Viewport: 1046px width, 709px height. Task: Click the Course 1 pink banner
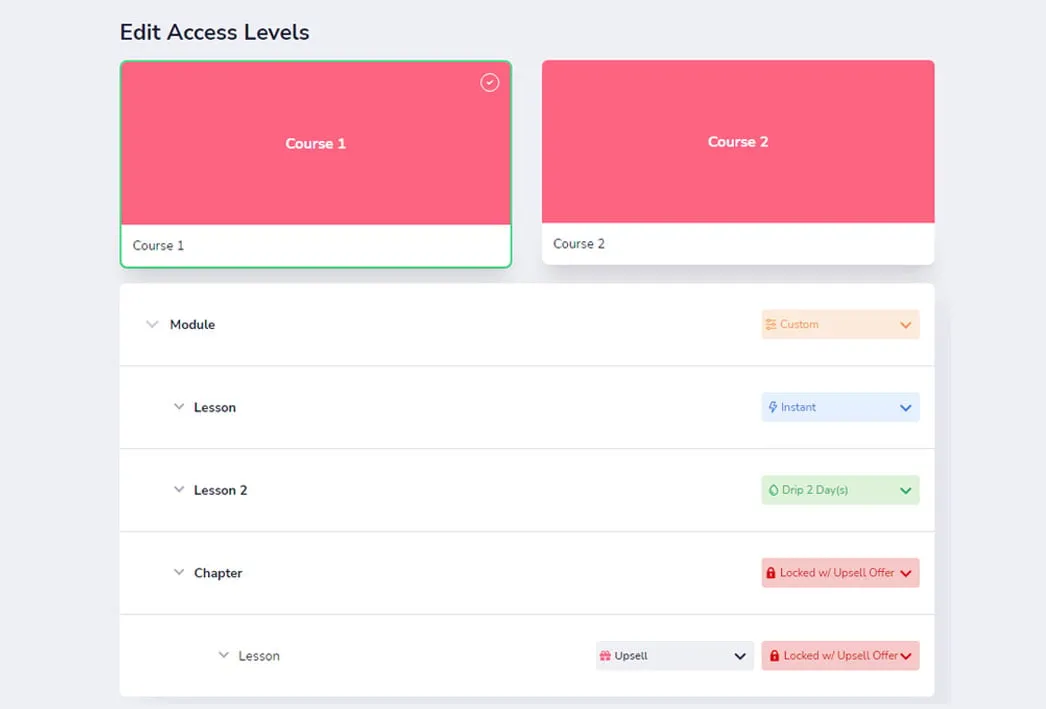[316, 144]
